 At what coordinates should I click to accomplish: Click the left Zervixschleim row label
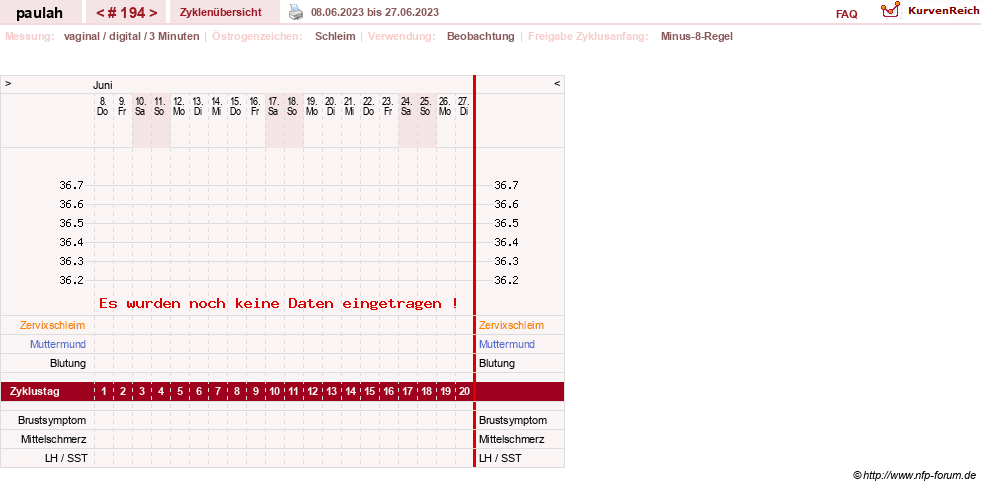(53, 326)
